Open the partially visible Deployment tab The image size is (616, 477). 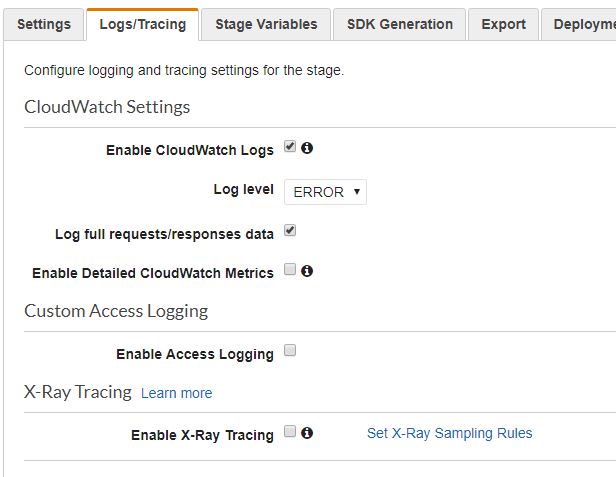[x=582, y=24]
